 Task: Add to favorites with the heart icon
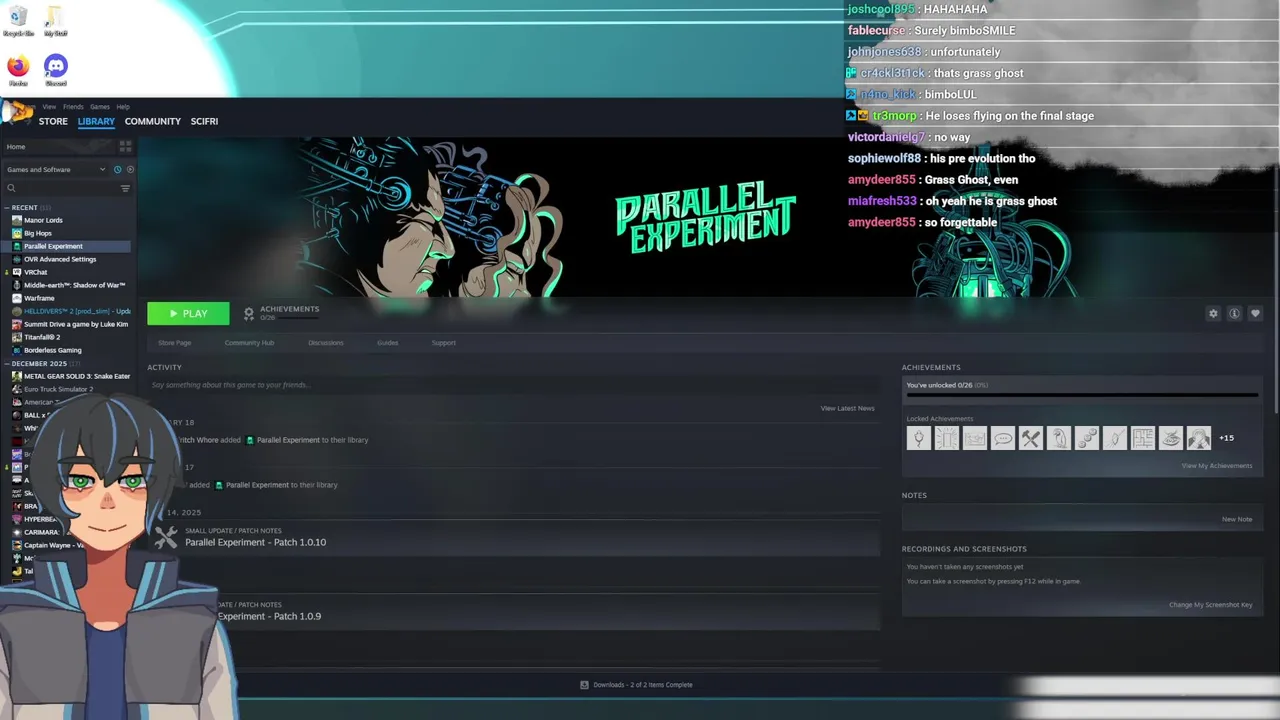coord(1255,313)
